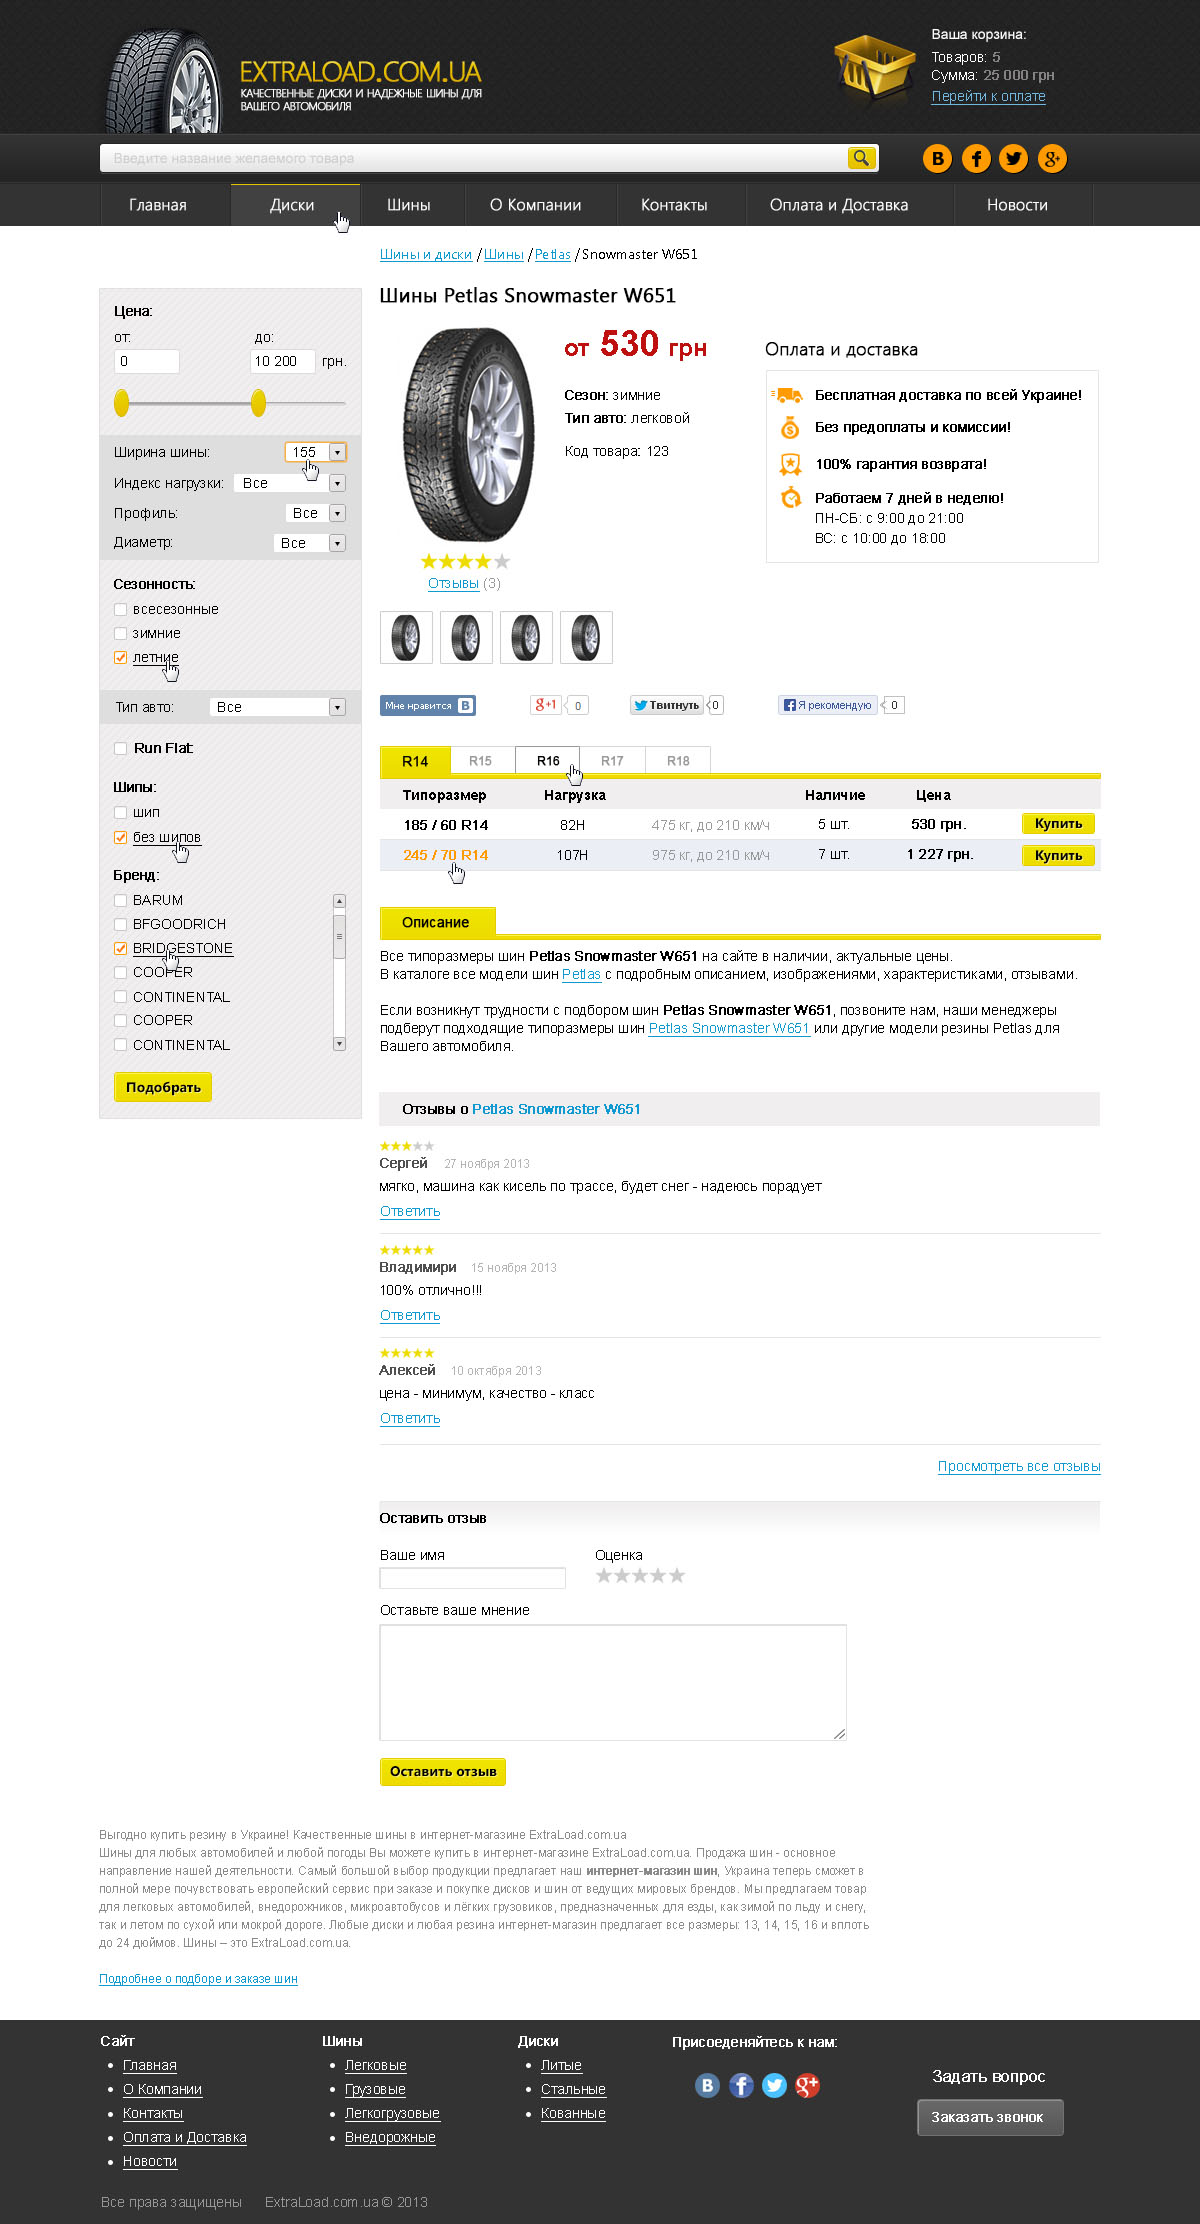
Task: Click 'Ваше имя' input field
Action: (x=472, y=1578)
